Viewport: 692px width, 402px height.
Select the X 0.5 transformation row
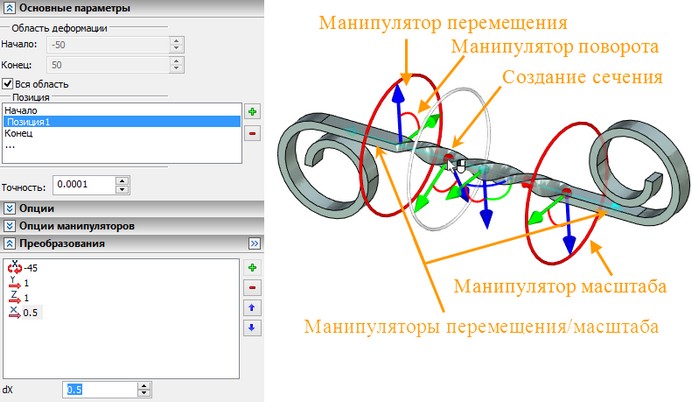tap(24, 312)
